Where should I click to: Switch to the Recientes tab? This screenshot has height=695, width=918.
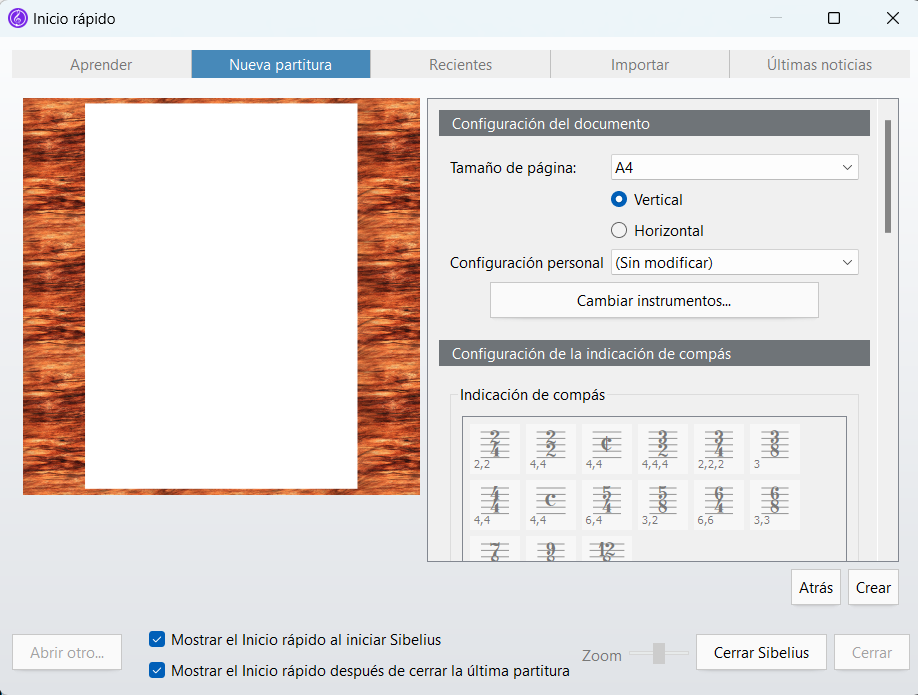(x=460, y=64)
